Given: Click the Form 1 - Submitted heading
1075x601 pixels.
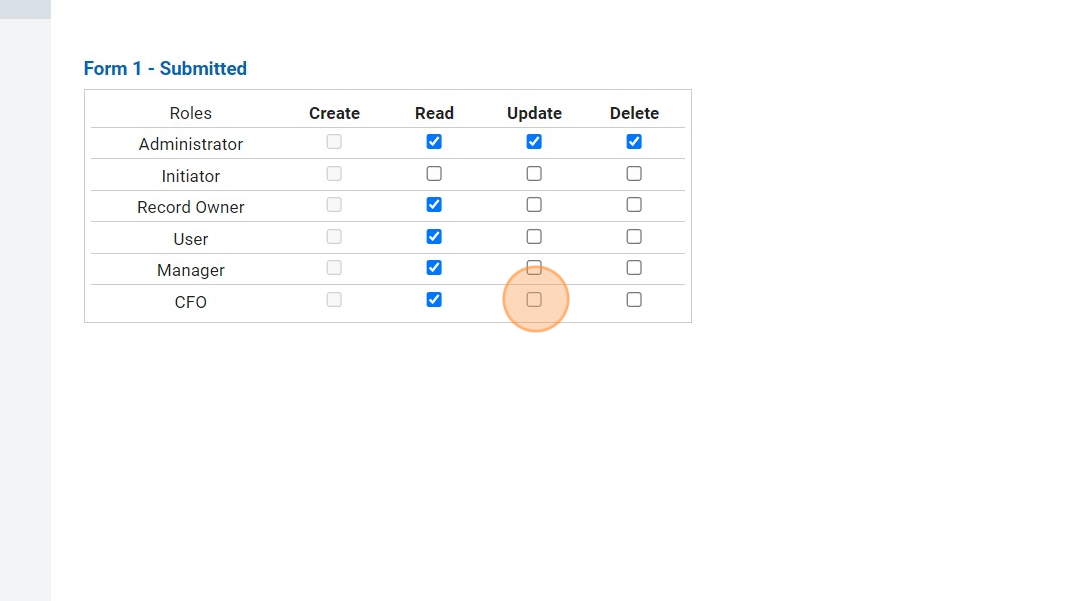Looking at the screenshot, I should pyautogui.click(x=165, y=69).
